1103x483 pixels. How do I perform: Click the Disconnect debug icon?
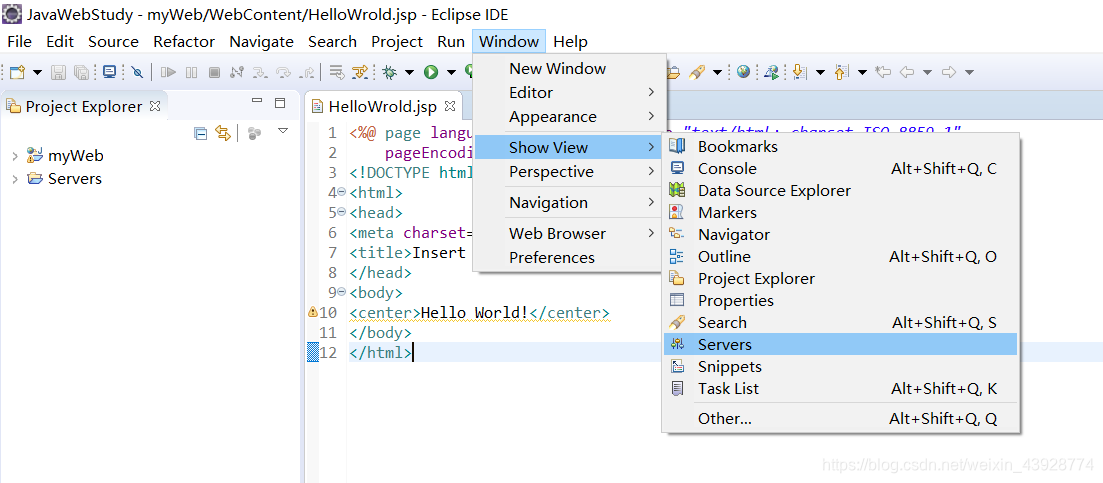tap(237, 72)
